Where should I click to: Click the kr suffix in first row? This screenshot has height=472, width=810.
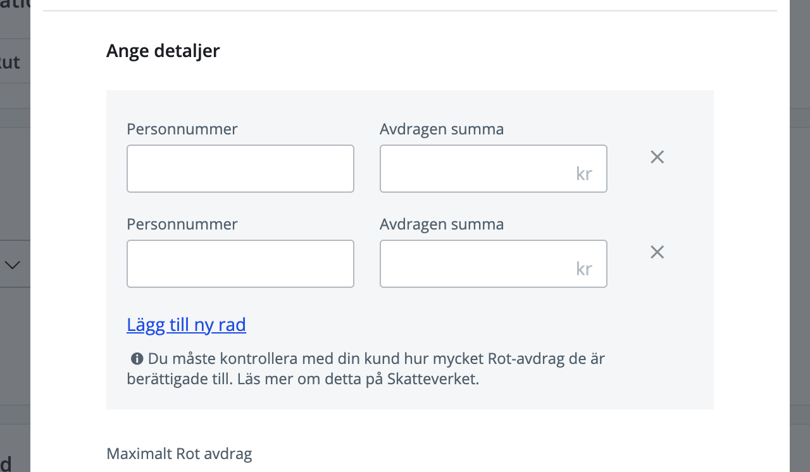584,174
